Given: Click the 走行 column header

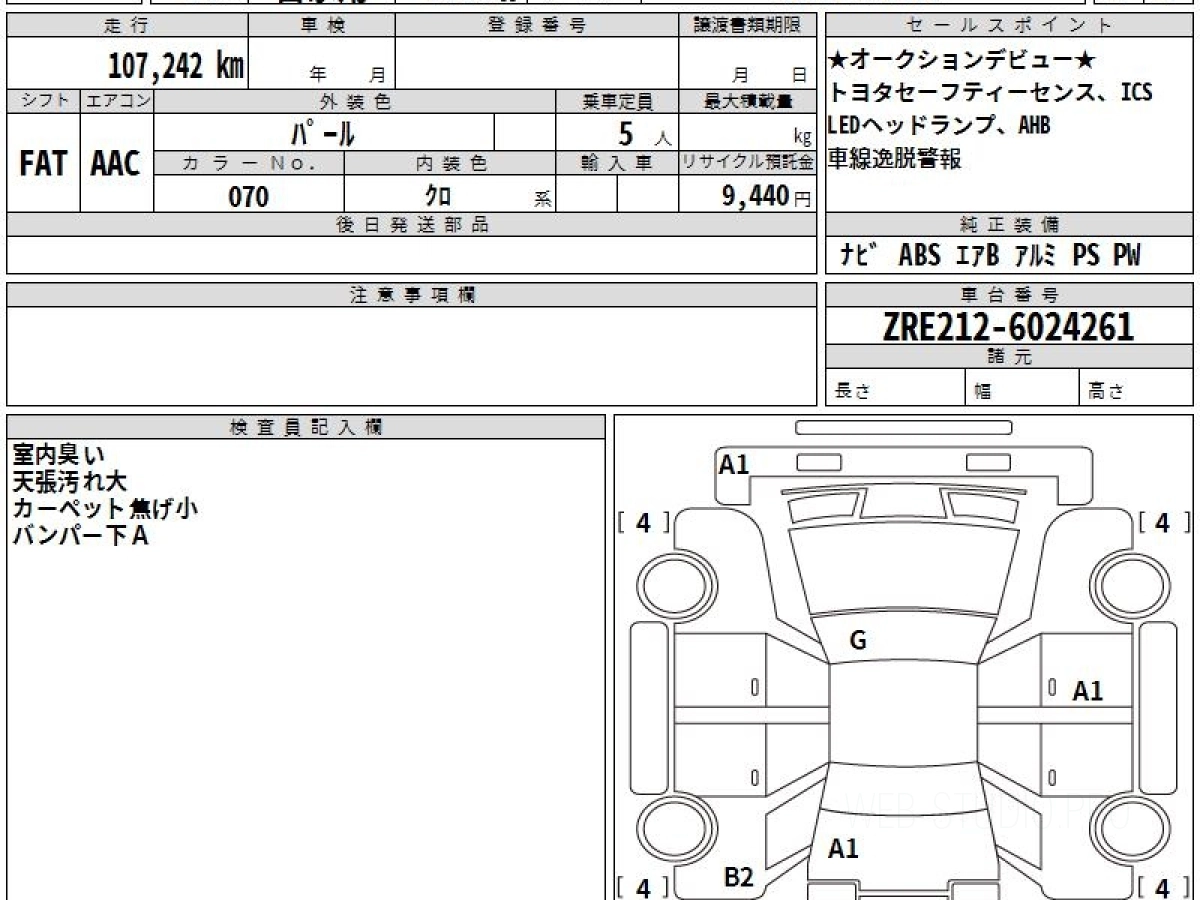Looking at the screenshot, I should coord(127,26).
